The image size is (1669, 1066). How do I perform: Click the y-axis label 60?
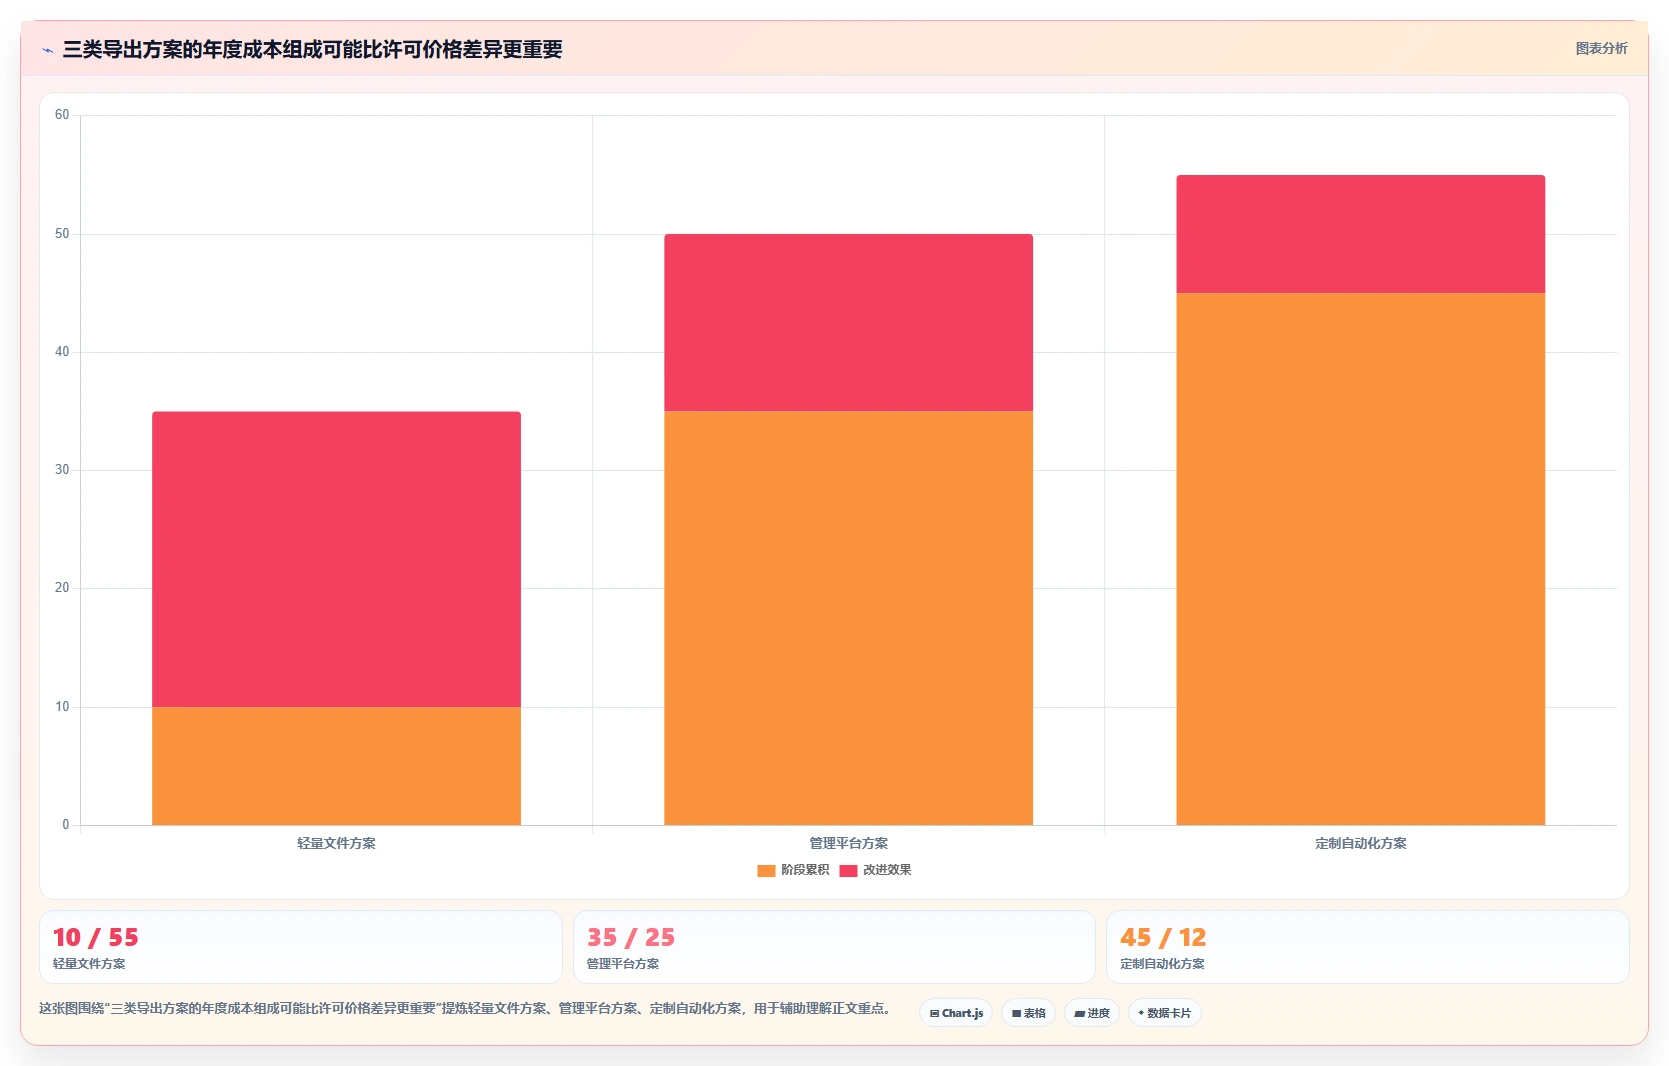[x=62, y=115]
